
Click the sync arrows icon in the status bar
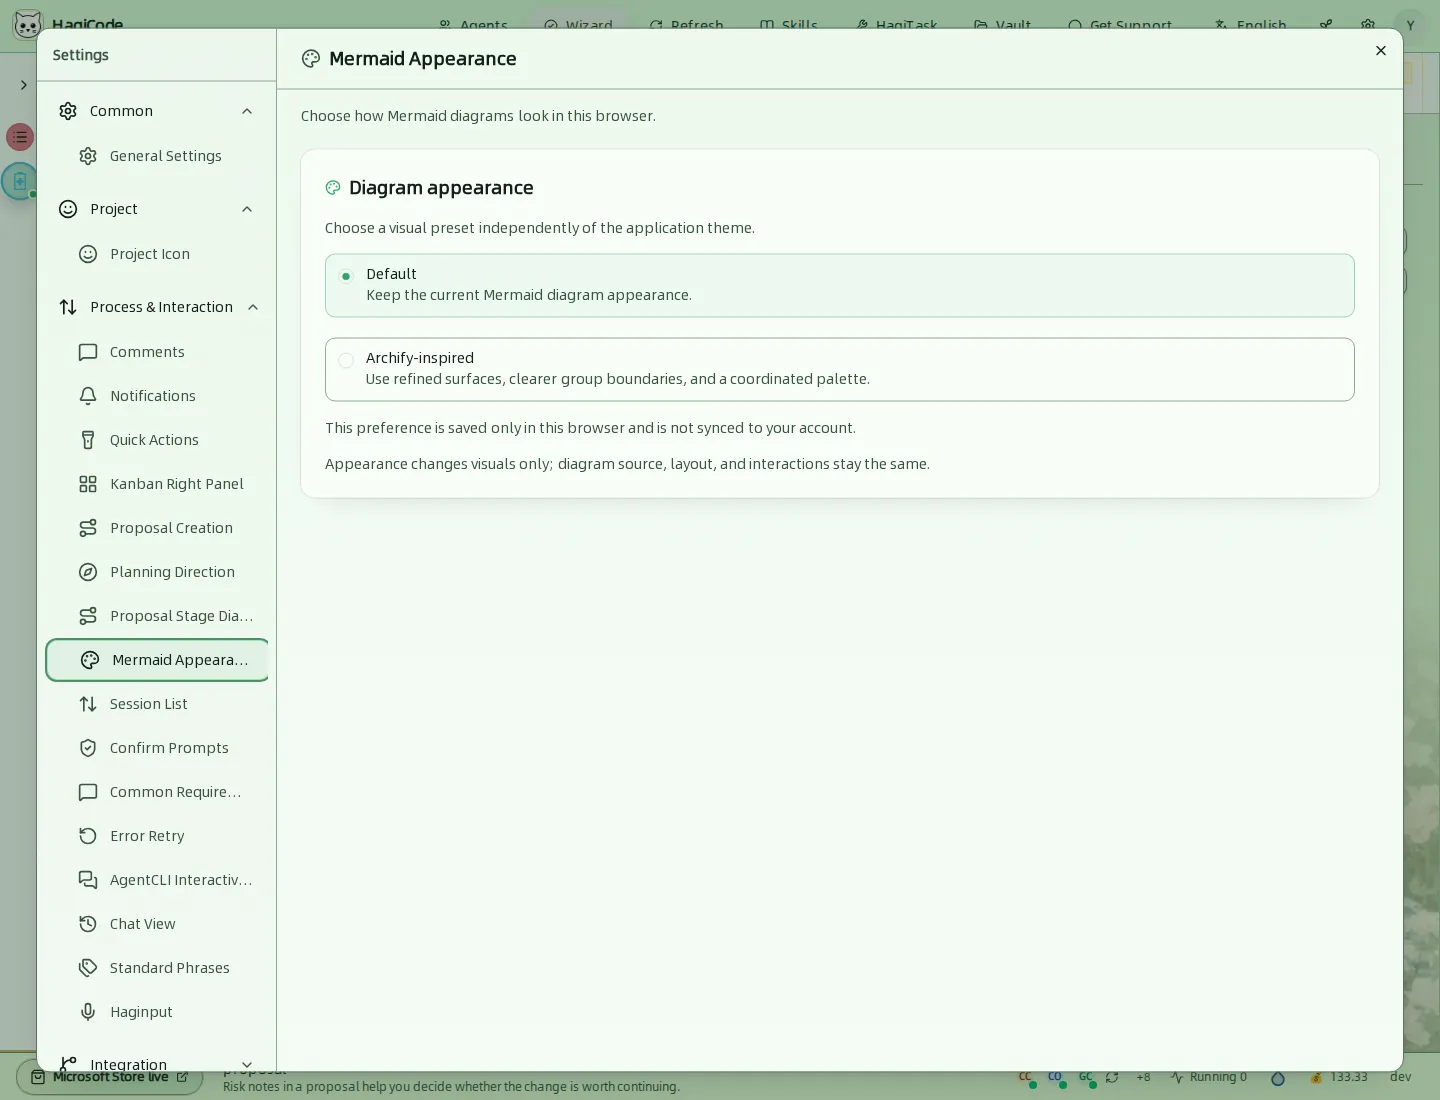tap(1112, 1077)
